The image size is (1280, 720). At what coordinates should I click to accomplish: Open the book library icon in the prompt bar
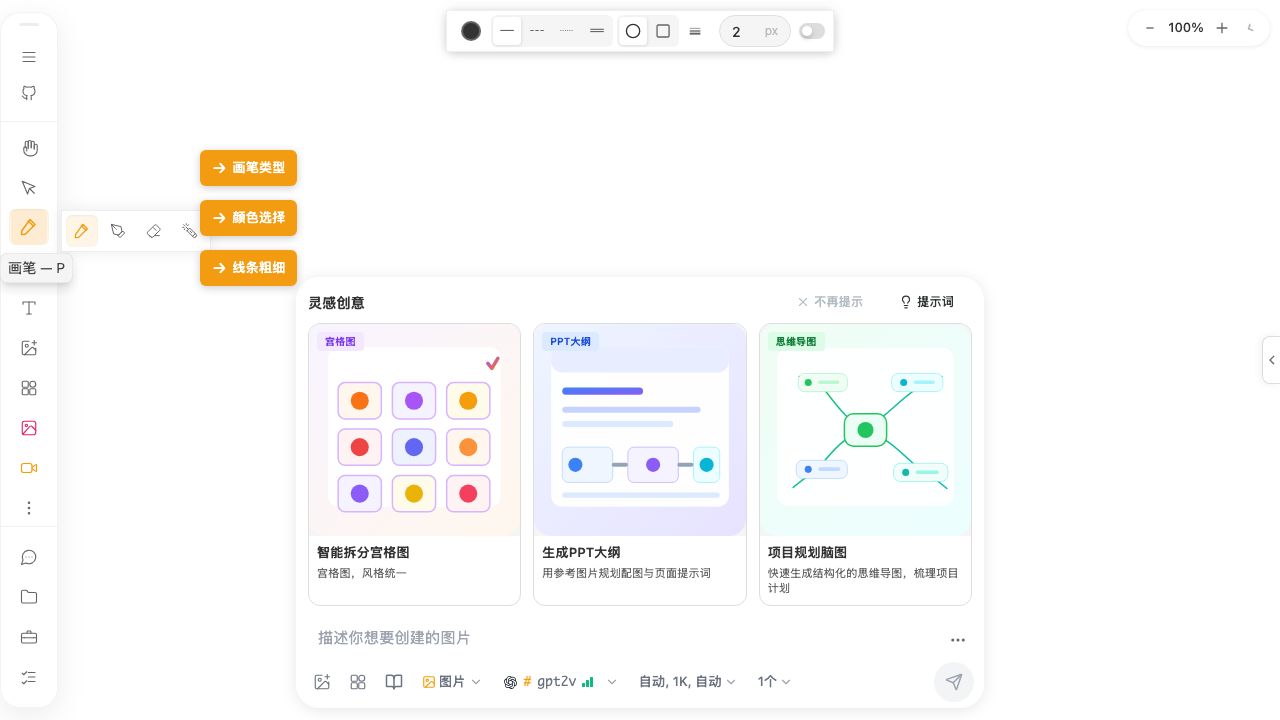pyautogui.click(x=394, y=682)
